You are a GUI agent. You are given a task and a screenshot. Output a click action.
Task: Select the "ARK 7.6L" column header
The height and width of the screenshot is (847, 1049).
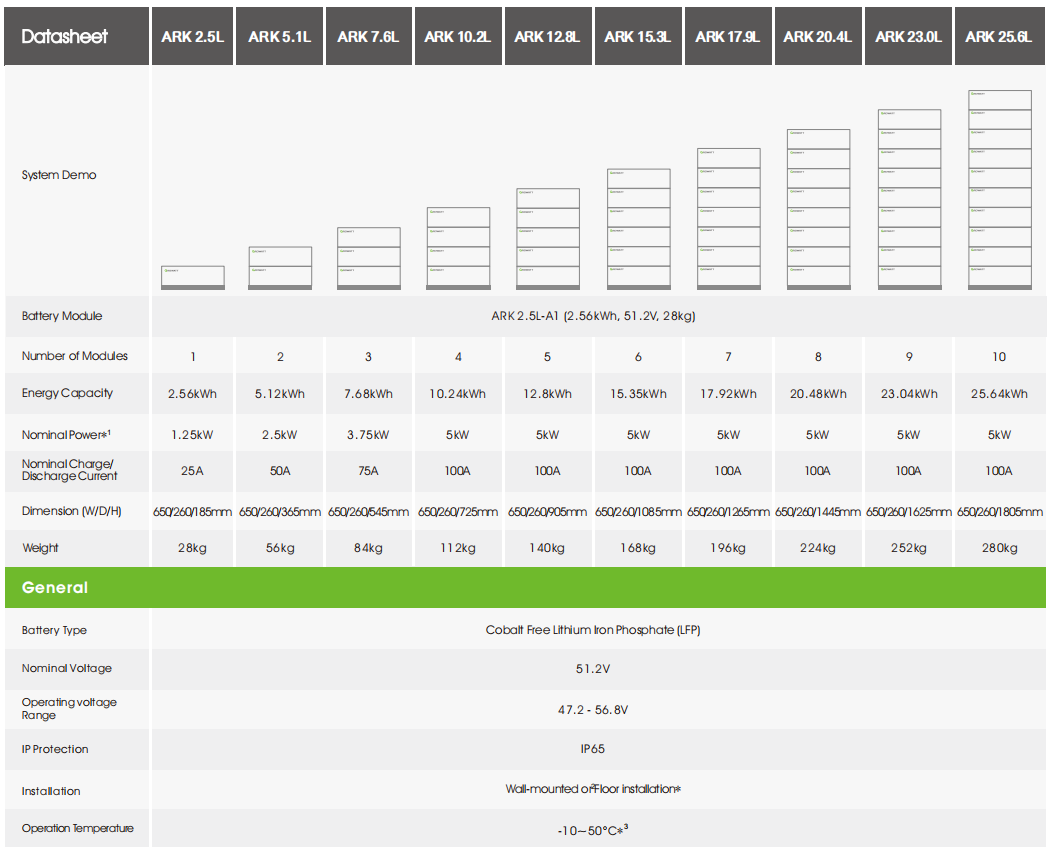(369, 36)
